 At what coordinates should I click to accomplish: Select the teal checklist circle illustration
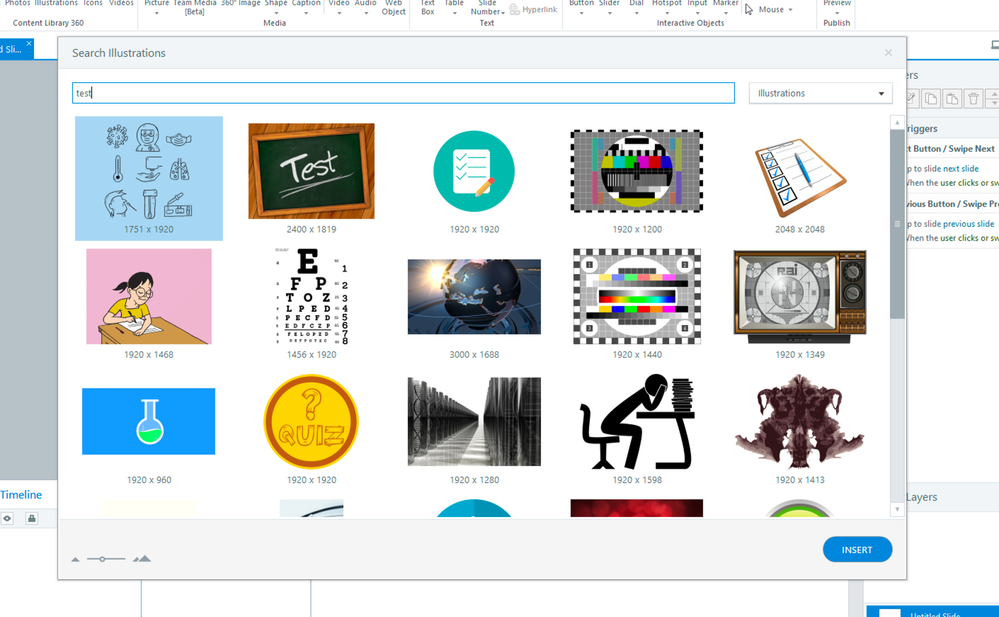coord(474,171)
